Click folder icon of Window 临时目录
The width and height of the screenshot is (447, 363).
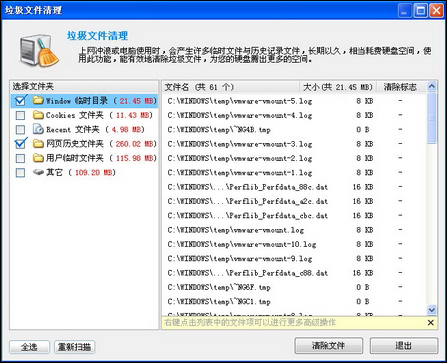38,100
